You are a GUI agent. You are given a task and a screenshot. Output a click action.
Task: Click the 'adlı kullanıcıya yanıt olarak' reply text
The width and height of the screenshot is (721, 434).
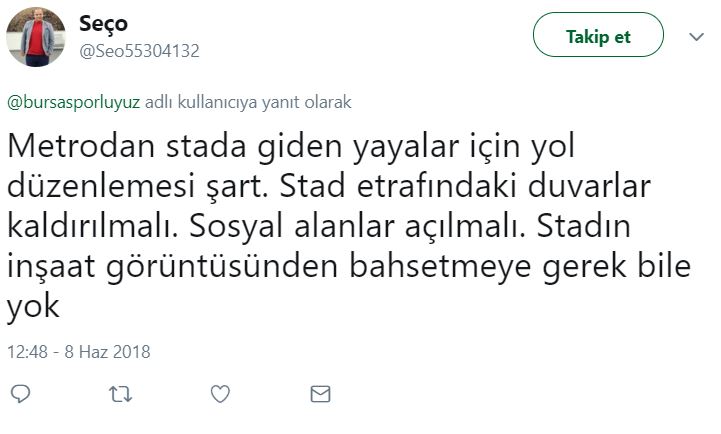click(248, 102)
